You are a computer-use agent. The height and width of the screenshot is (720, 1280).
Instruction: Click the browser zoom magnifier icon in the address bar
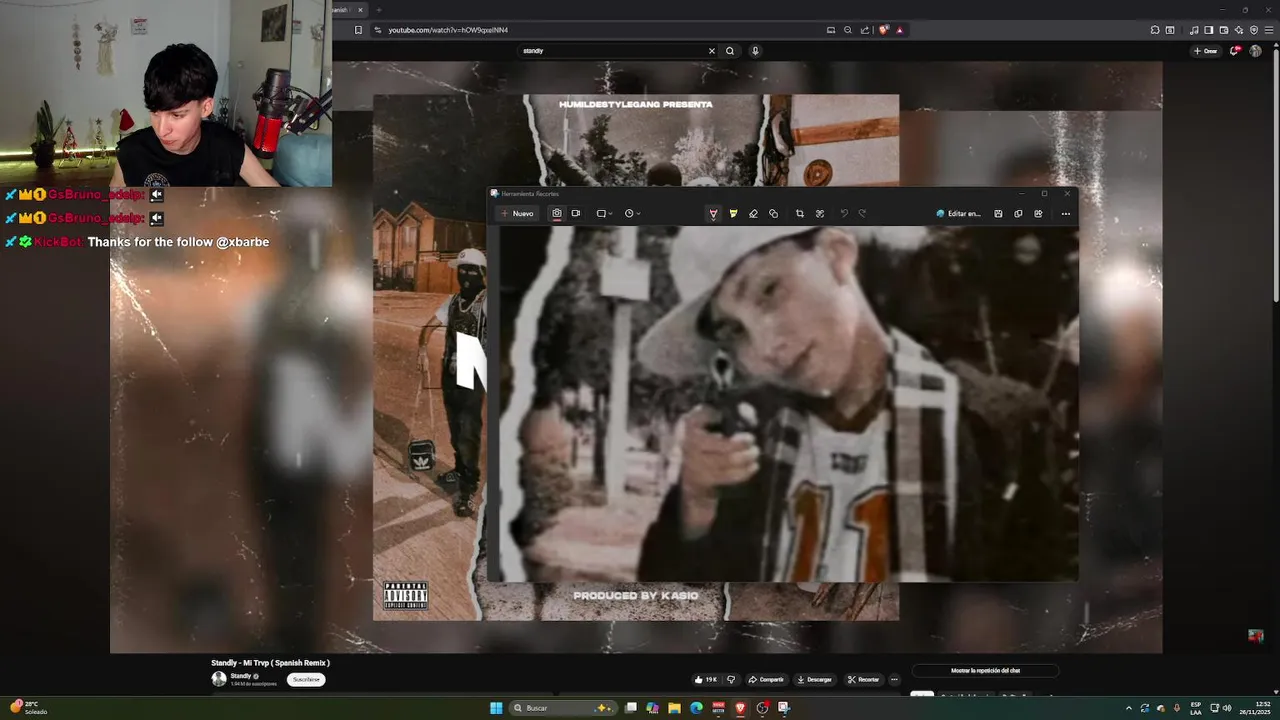click(848, 30)
